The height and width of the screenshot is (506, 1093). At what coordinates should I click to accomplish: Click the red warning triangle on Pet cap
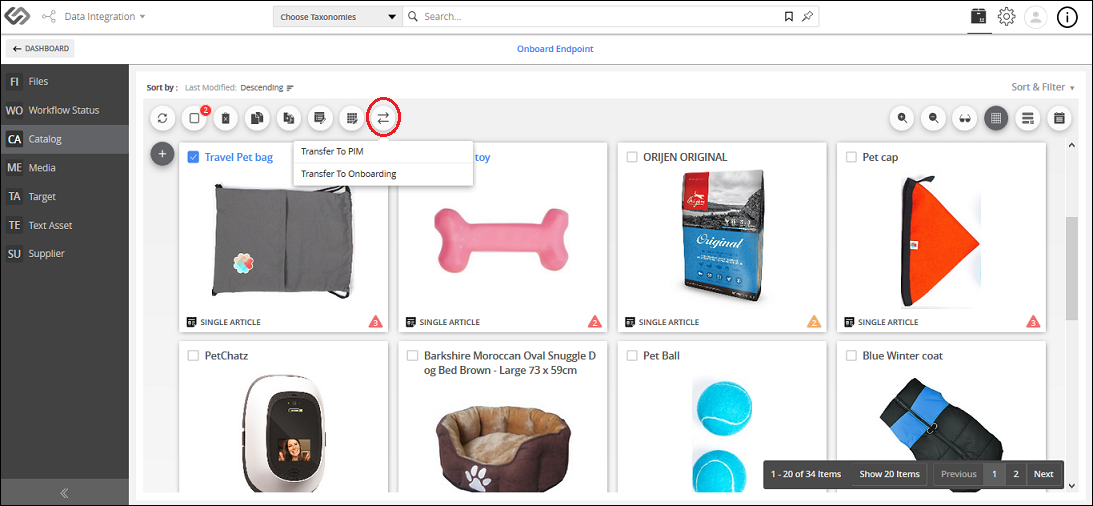(1034, 322)
